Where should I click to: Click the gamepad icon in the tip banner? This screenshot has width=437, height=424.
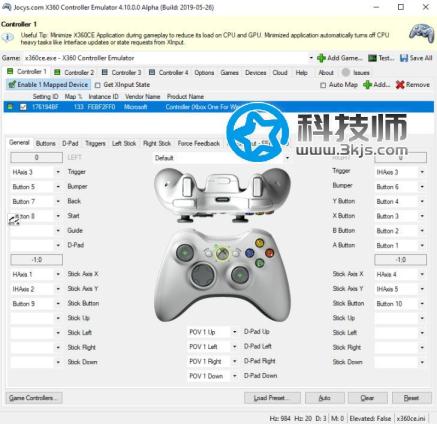421,33
